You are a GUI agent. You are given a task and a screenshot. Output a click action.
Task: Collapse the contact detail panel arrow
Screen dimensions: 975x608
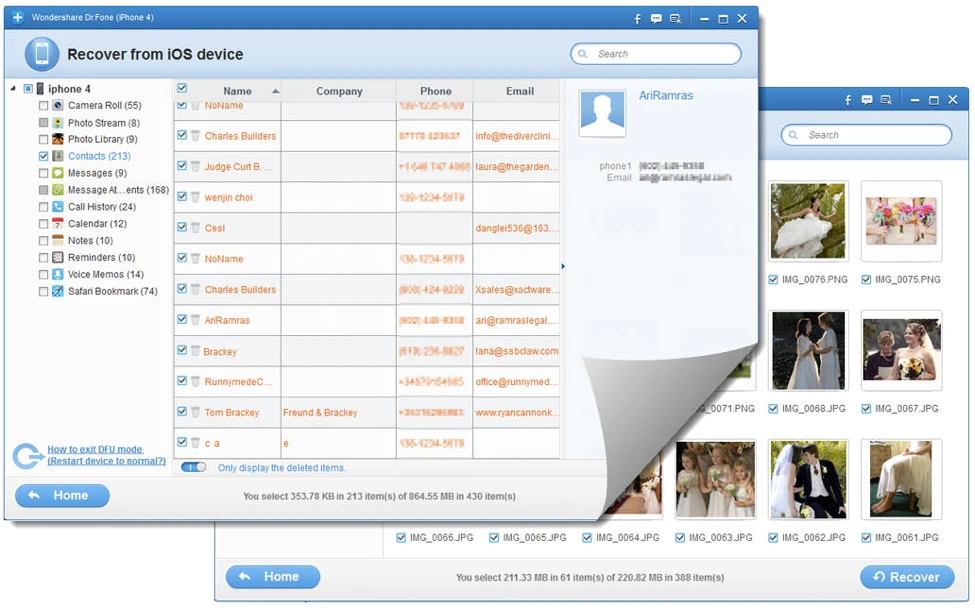[563, 266]
